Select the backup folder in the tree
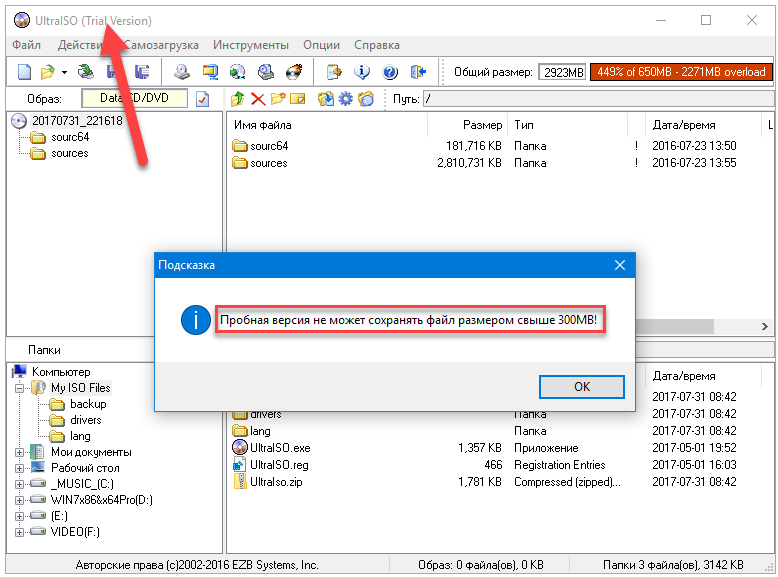The width and height of the screenshot is (778, 577). point(88,404)
